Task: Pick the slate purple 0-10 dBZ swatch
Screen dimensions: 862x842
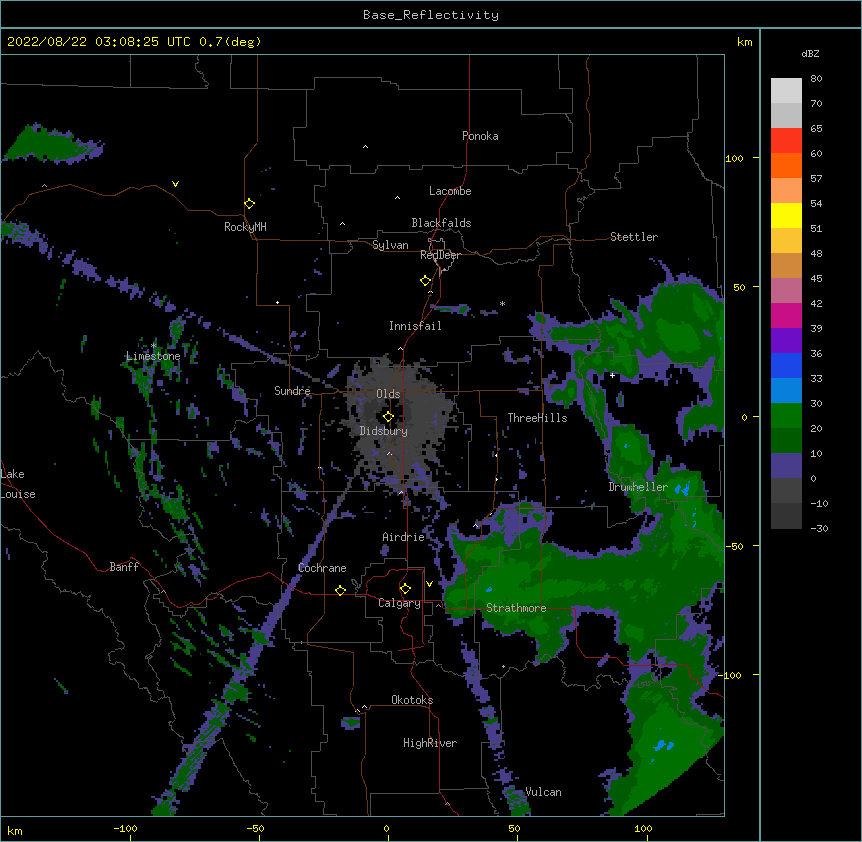Action: (786, 466)
